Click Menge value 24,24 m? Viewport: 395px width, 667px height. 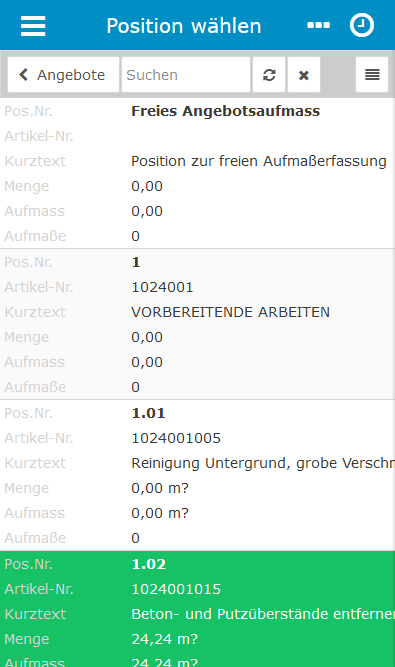(x=165, y=639)
